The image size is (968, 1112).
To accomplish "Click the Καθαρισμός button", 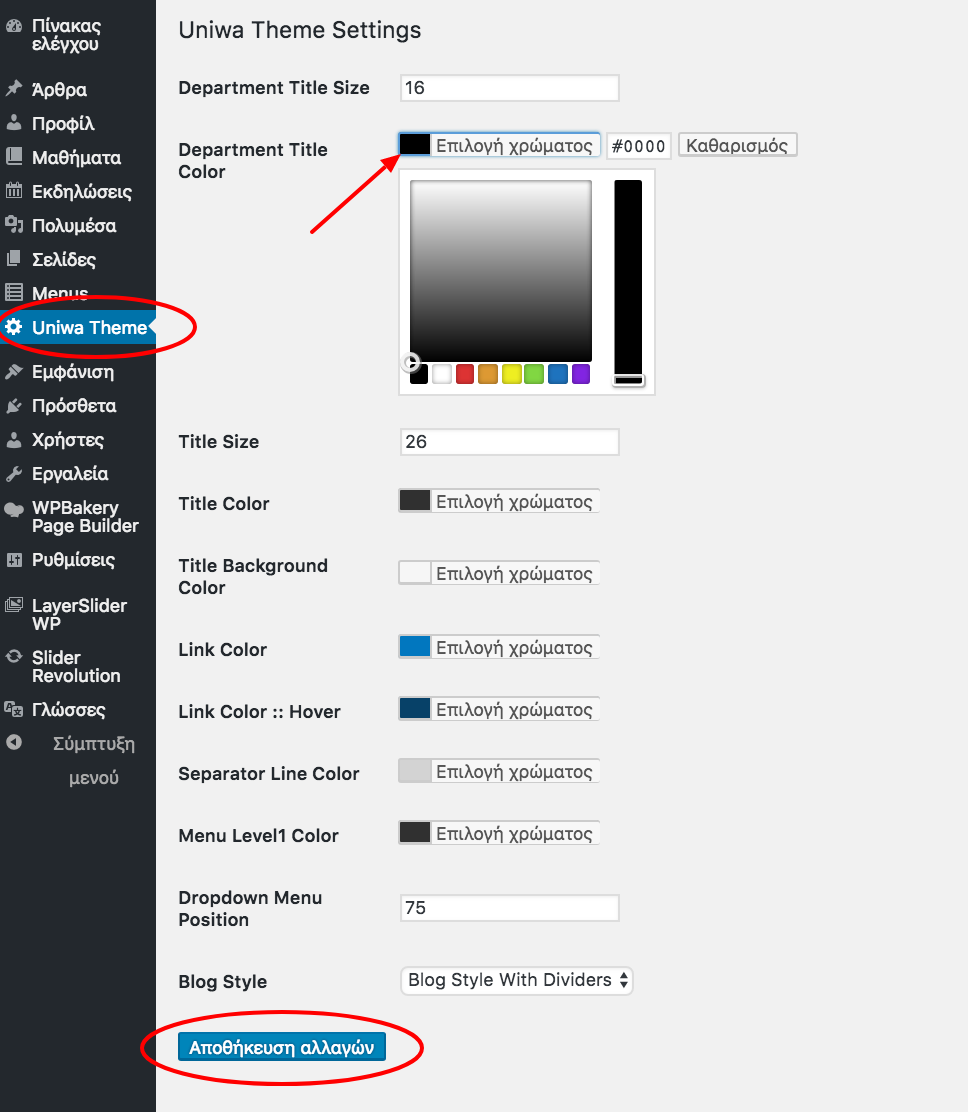I will tap(737, 145).
